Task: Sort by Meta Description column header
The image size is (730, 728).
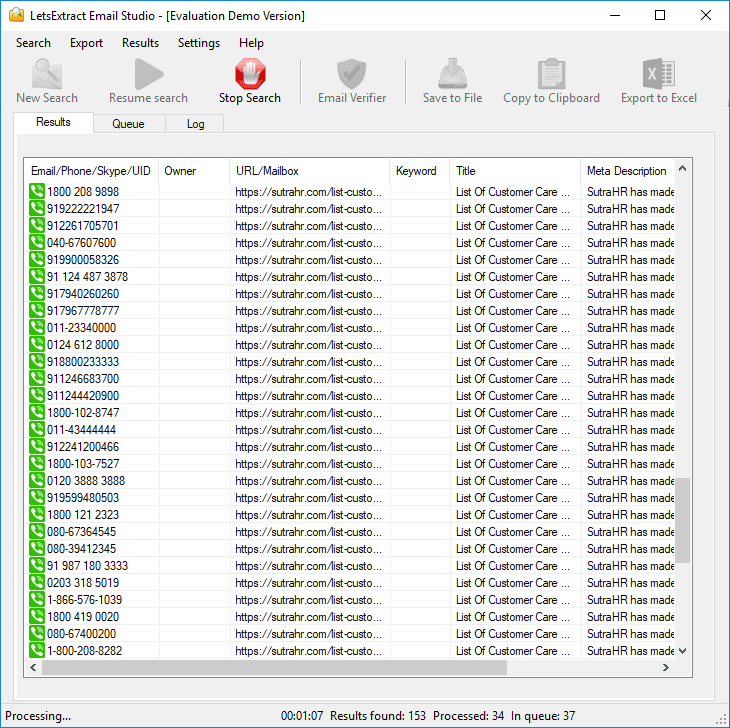Action: (x=628, y=171)
